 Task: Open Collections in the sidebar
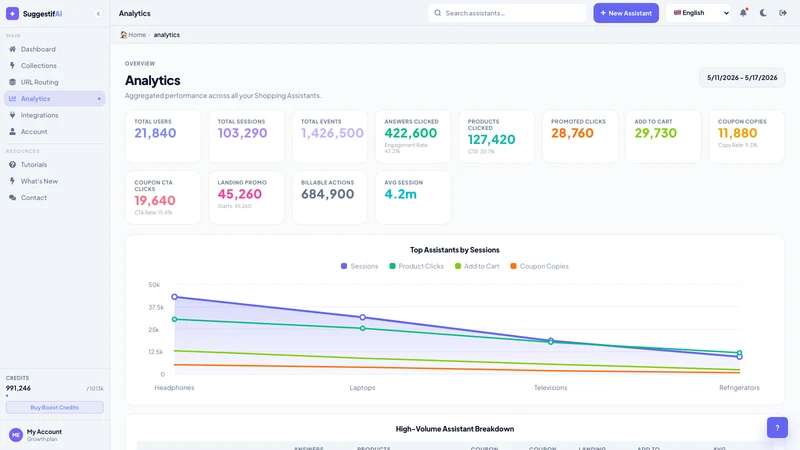[55, 65]
